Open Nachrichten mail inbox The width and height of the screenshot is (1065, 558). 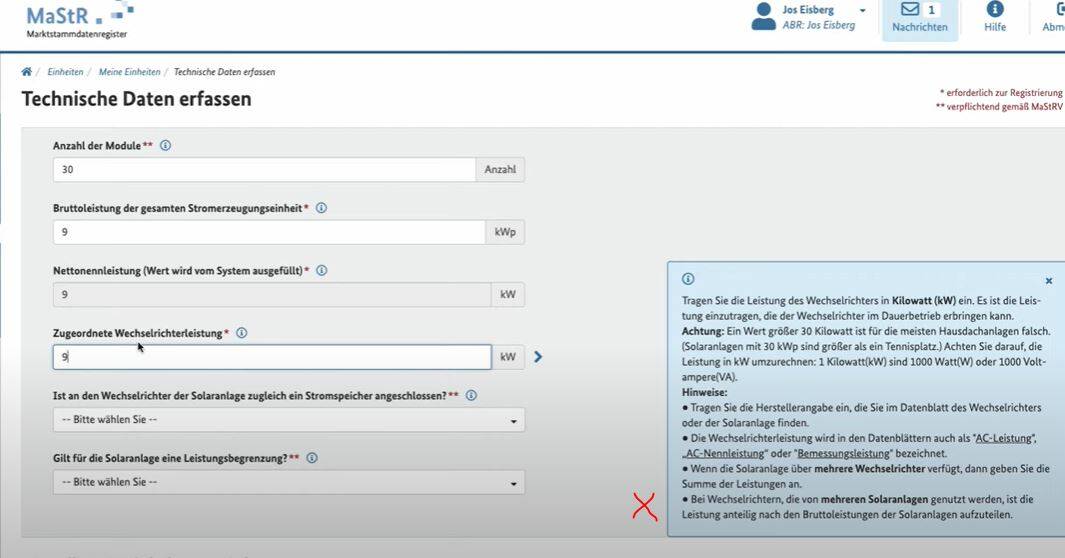click(919, 18)
